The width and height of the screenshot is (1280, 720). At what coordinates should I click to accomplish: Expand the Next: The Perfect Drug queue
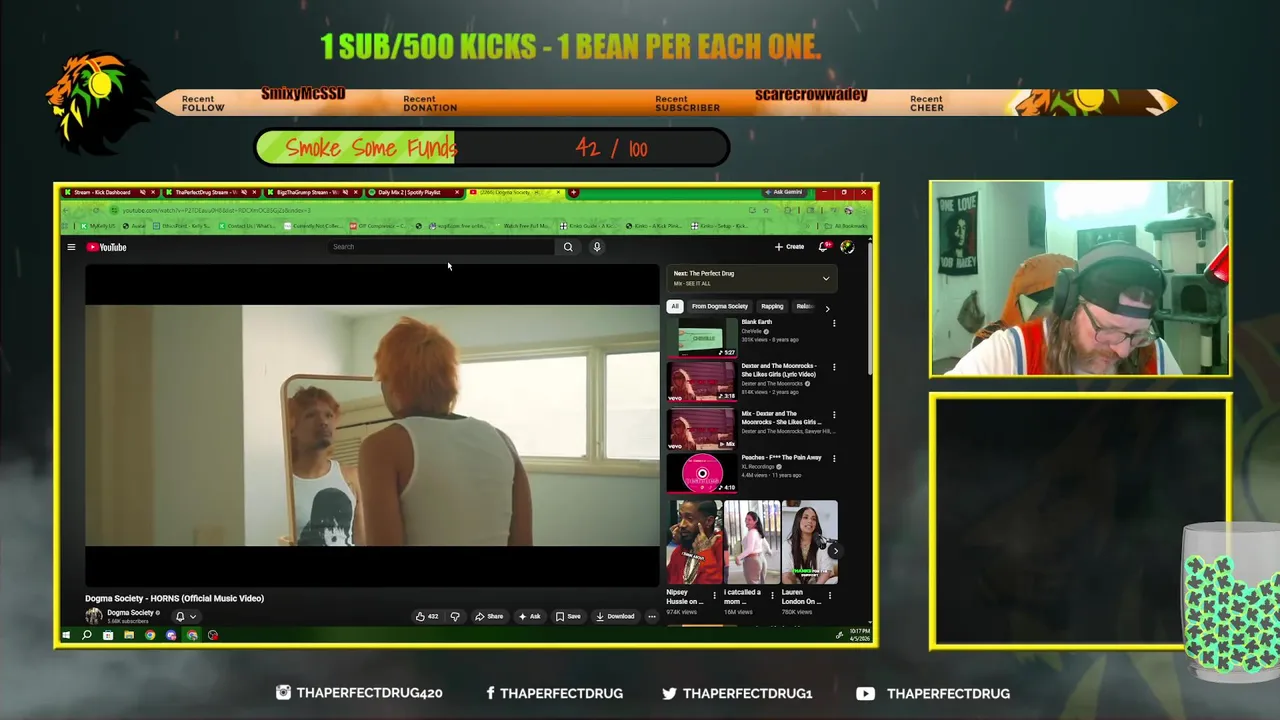pos(825,278)
